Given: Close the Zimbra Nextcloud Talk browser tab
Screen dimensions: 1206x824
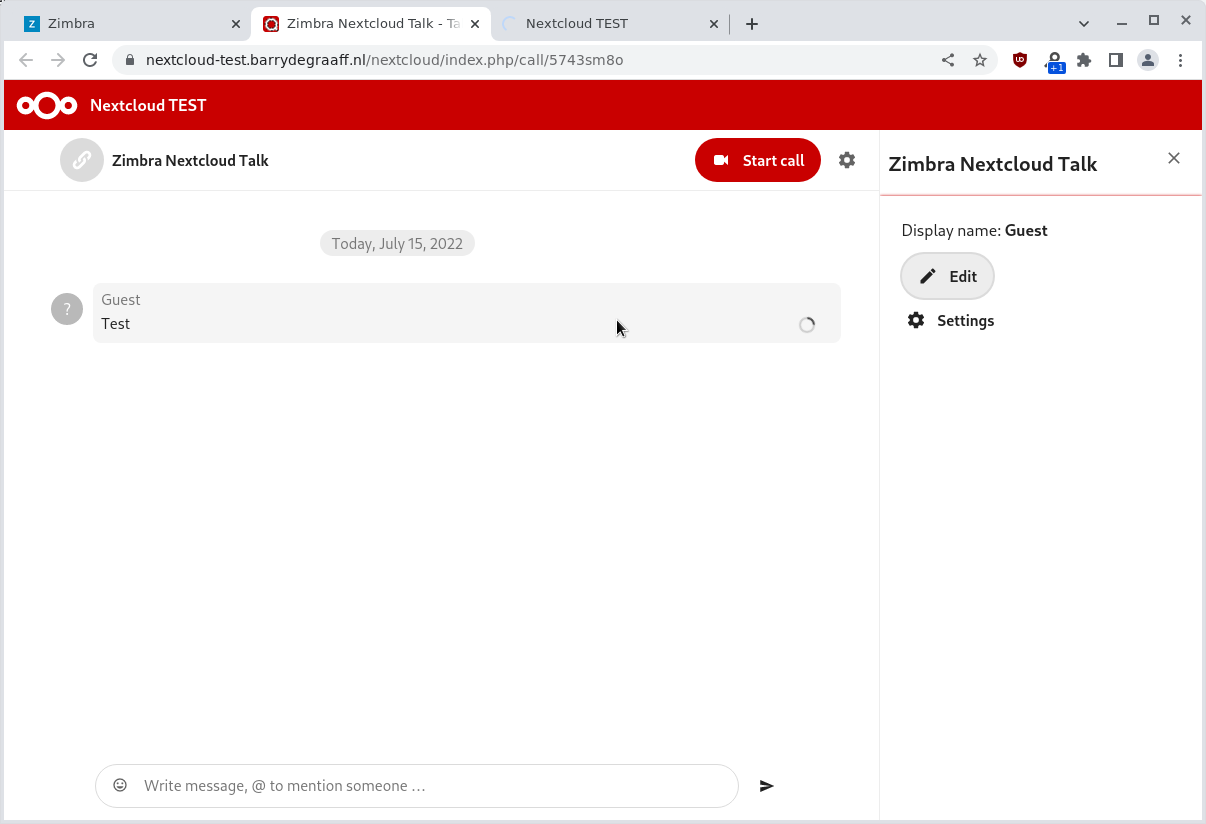Looking at the screenshot, I should (475, 24).
